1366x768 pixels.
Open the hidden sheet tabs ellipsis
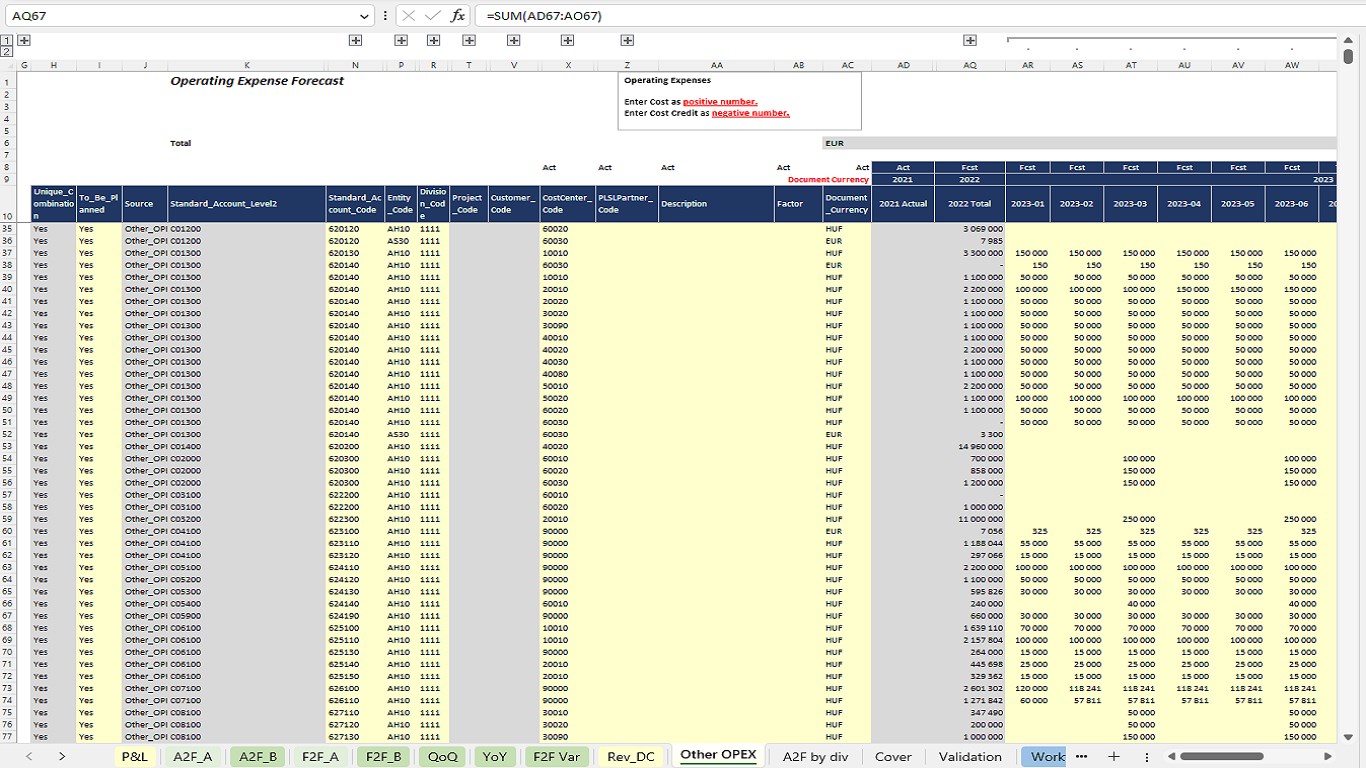(1081, 756)
